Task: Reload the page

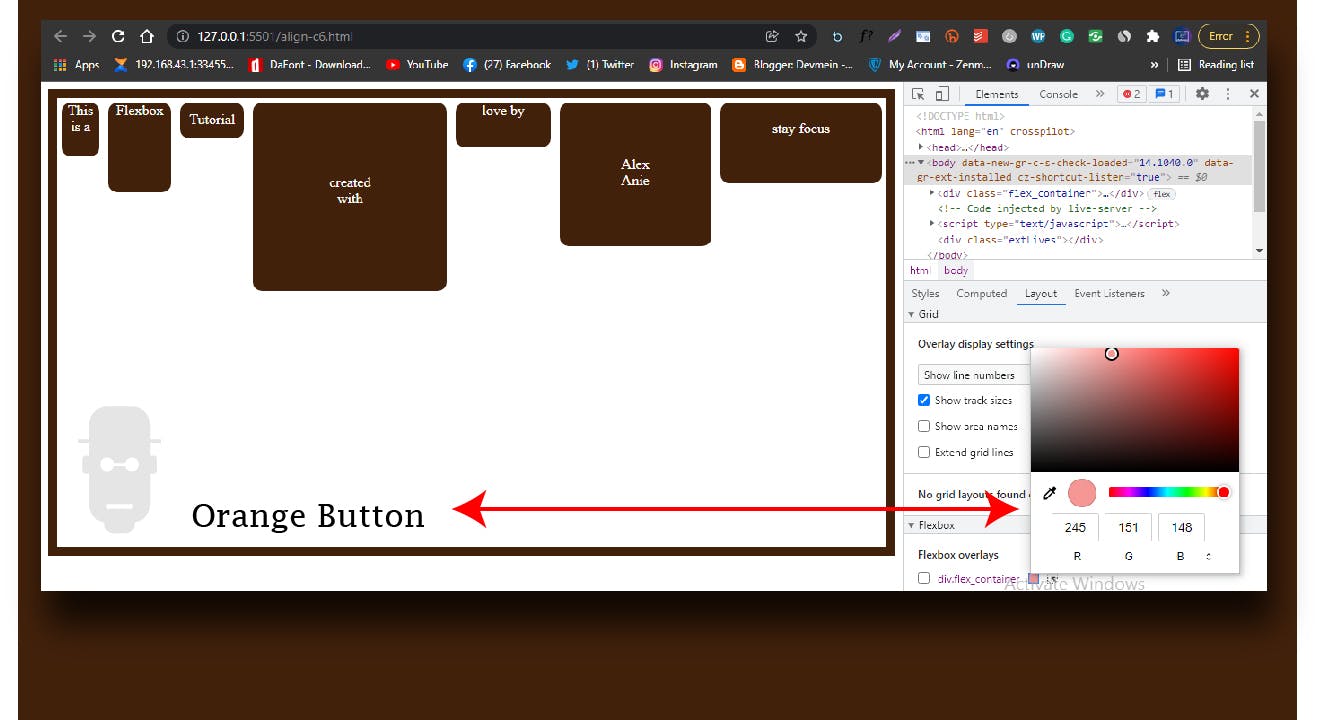Action: click(118, 36)
